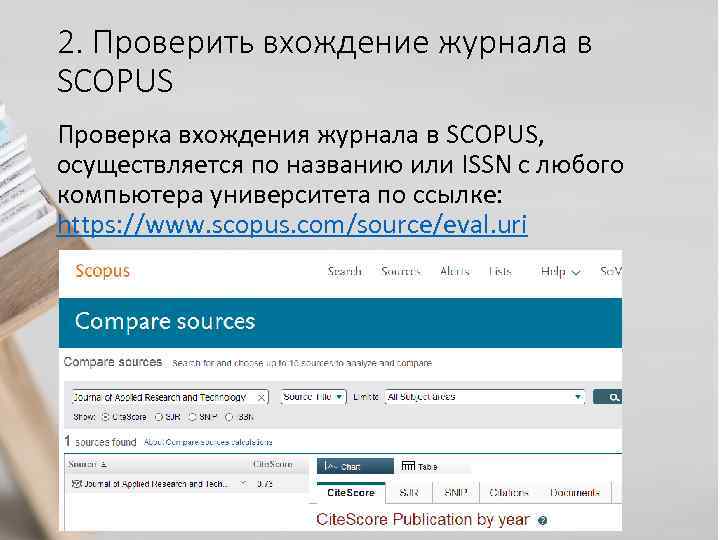The image size is (720, 540).
Task: Click help icon next to CiteScore Publication
Action: 542,521
